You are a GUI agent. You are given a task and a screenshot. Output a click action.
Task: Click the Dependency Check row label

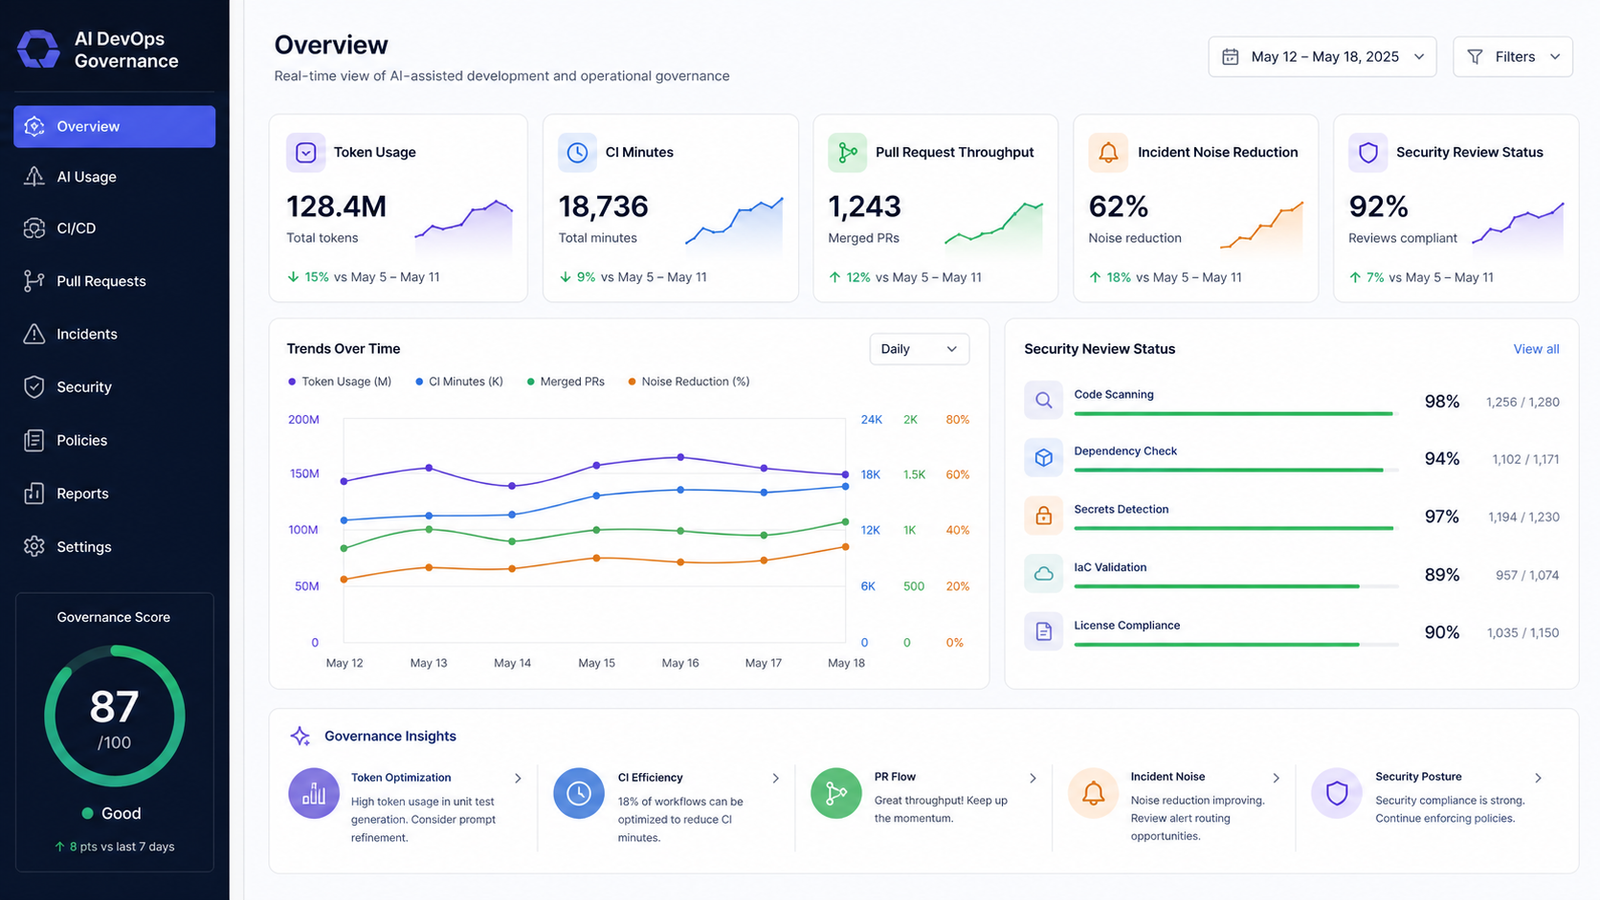1125,451
